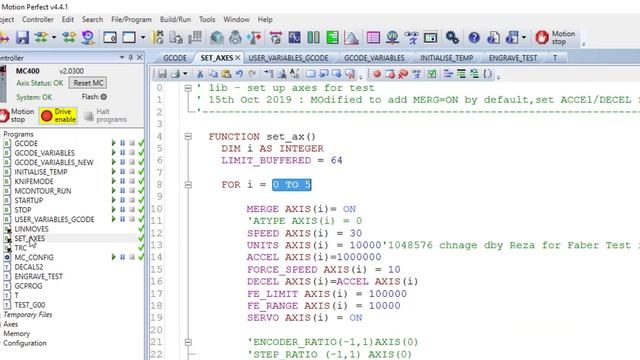This screenshot has width=640, height=360.
Task: Open the Tools menu
Action: point(207,19)
